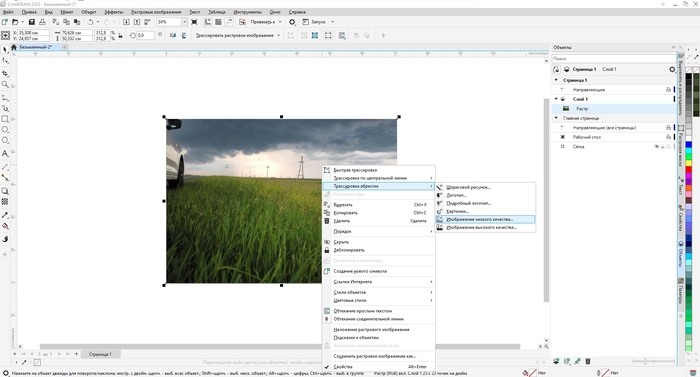Click the Save floppy disk icon
The width and height of the screenshot is (700, 377).
32,21
